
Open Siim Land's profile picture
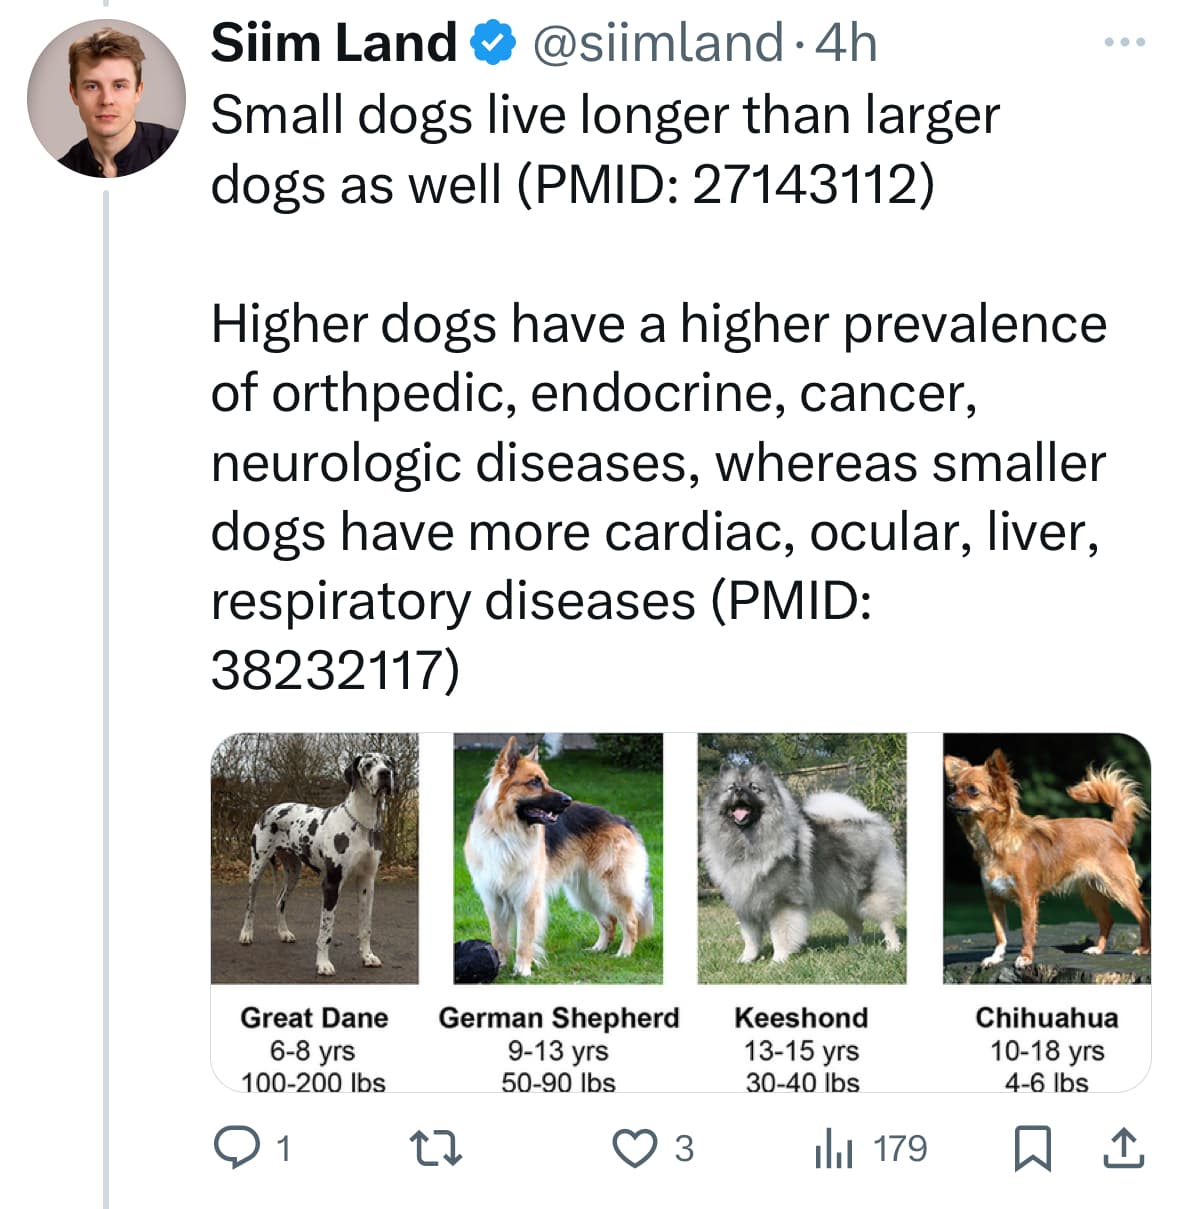[x=106, y=98]
